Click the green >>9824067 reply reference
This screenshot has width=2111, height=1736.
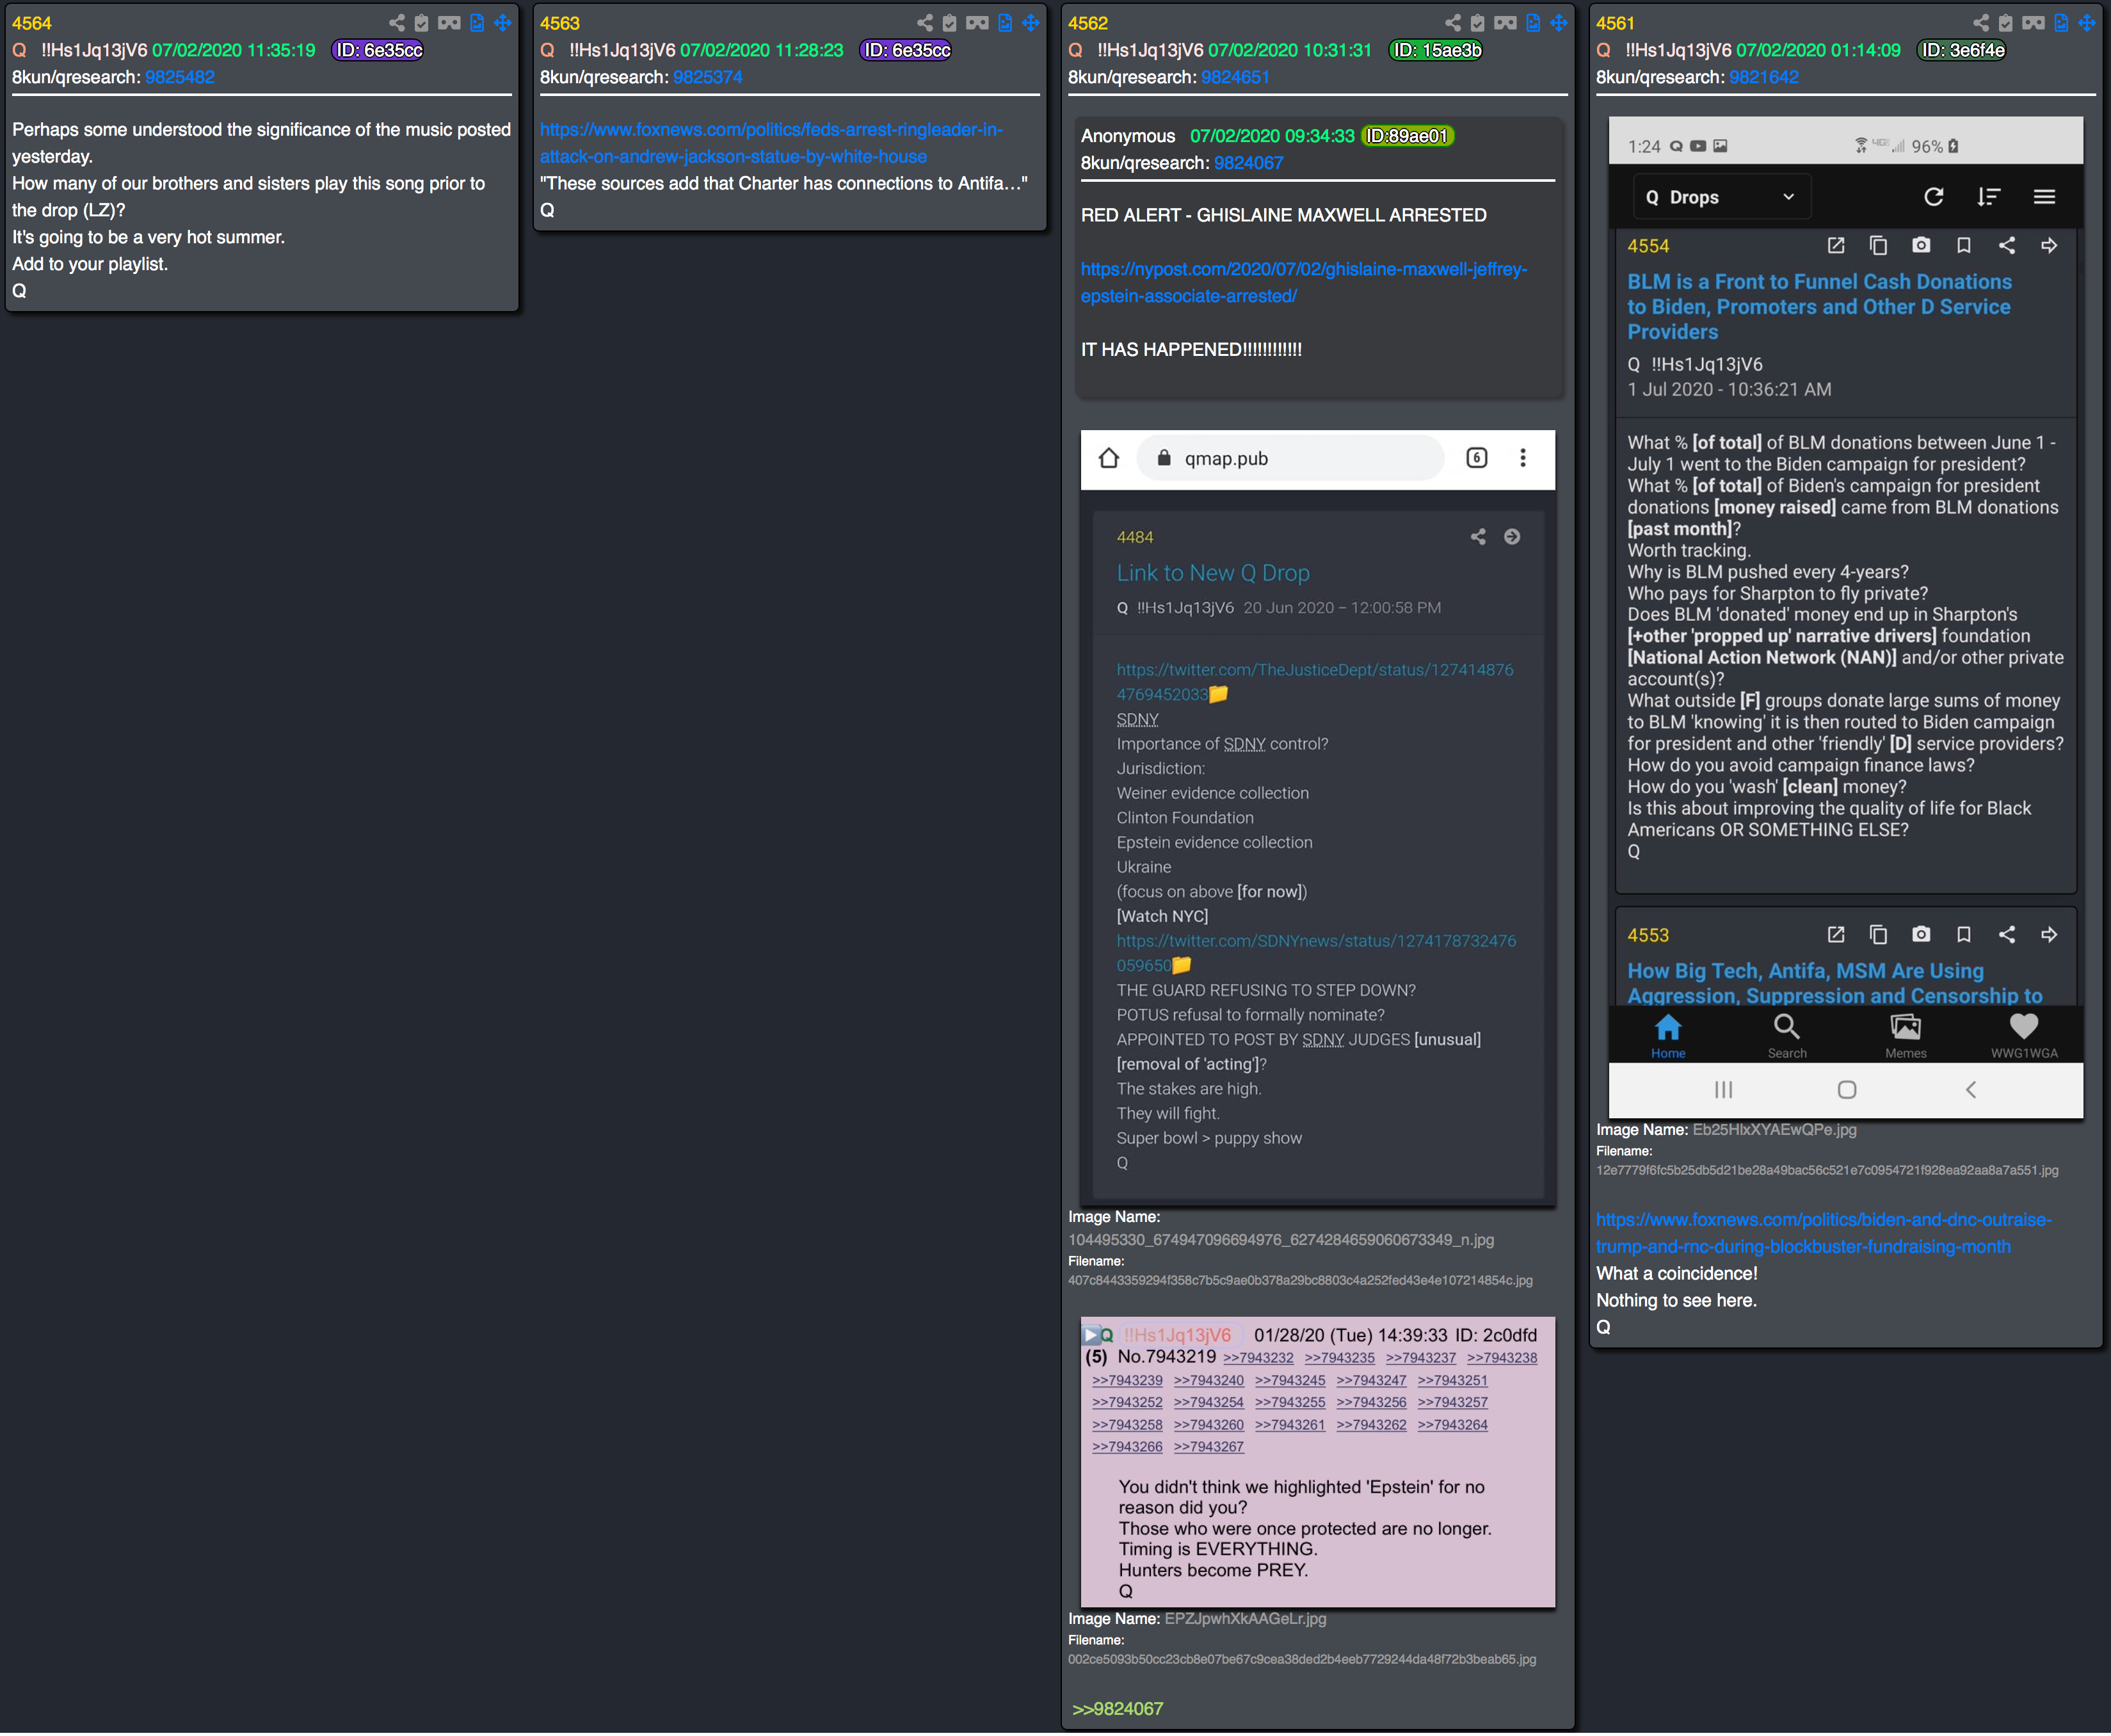pyautogui.click(x=1117, y=1709)
